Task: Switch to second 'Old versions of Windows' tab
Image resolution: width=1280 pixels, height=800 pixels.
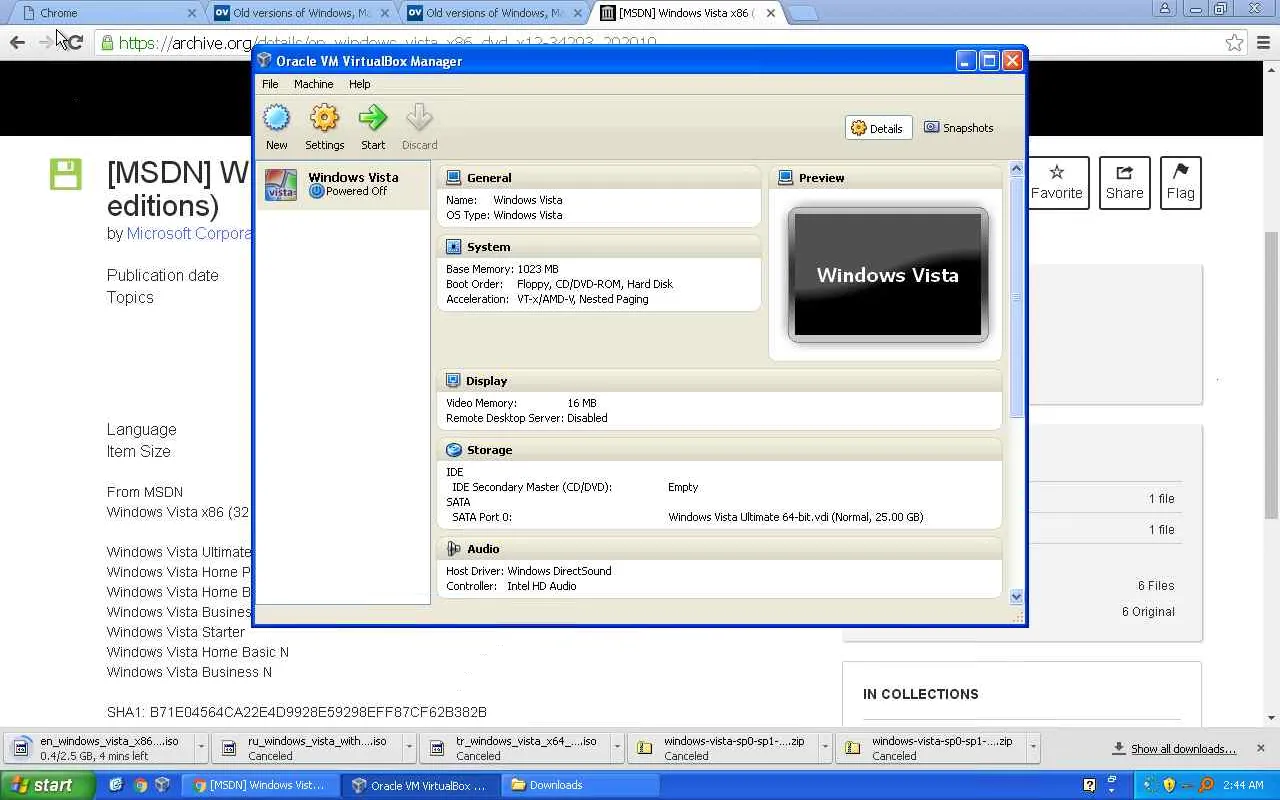Action: (495, 13)
